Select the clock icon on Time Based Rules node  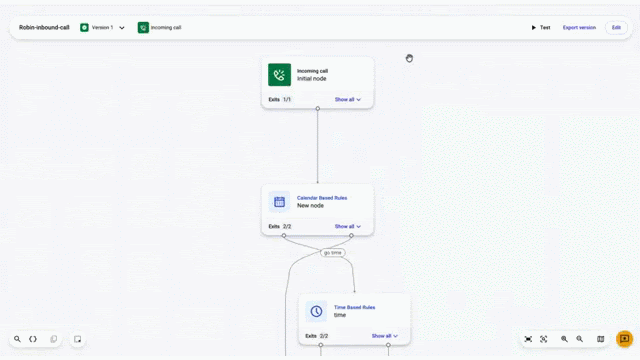(x=316, y=311)
